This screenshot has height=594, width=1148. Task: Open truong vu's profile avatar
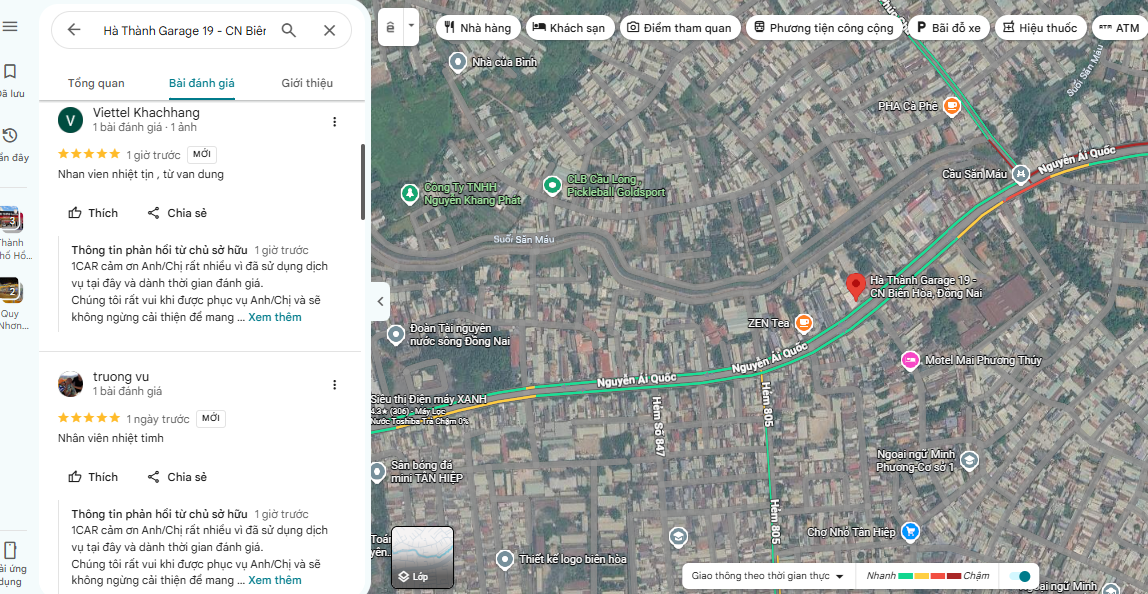tap(70, 384)
